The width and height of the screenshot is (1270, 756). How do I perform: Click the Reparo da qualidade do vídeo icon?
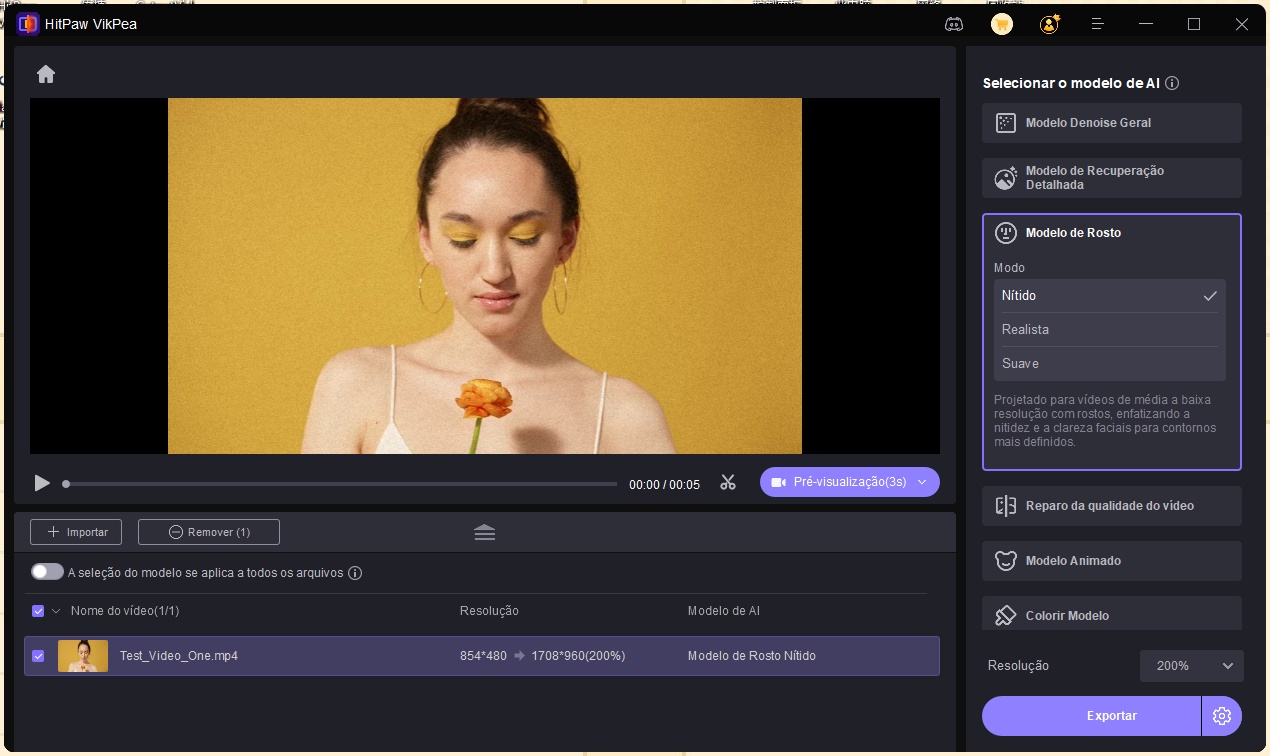click(1006, 506)
